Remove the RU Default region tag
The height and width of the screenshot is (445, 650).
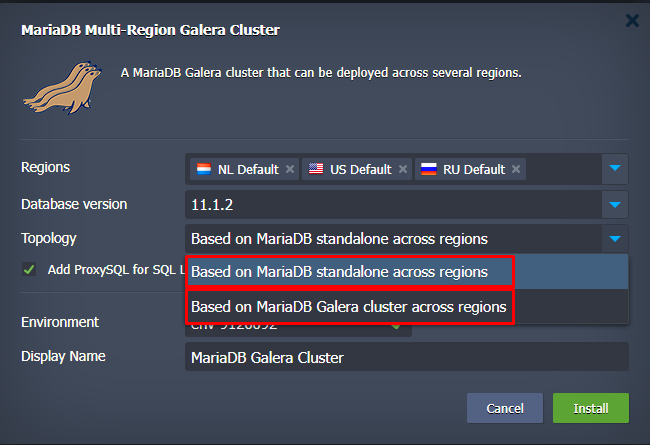(x=516, y=169)
